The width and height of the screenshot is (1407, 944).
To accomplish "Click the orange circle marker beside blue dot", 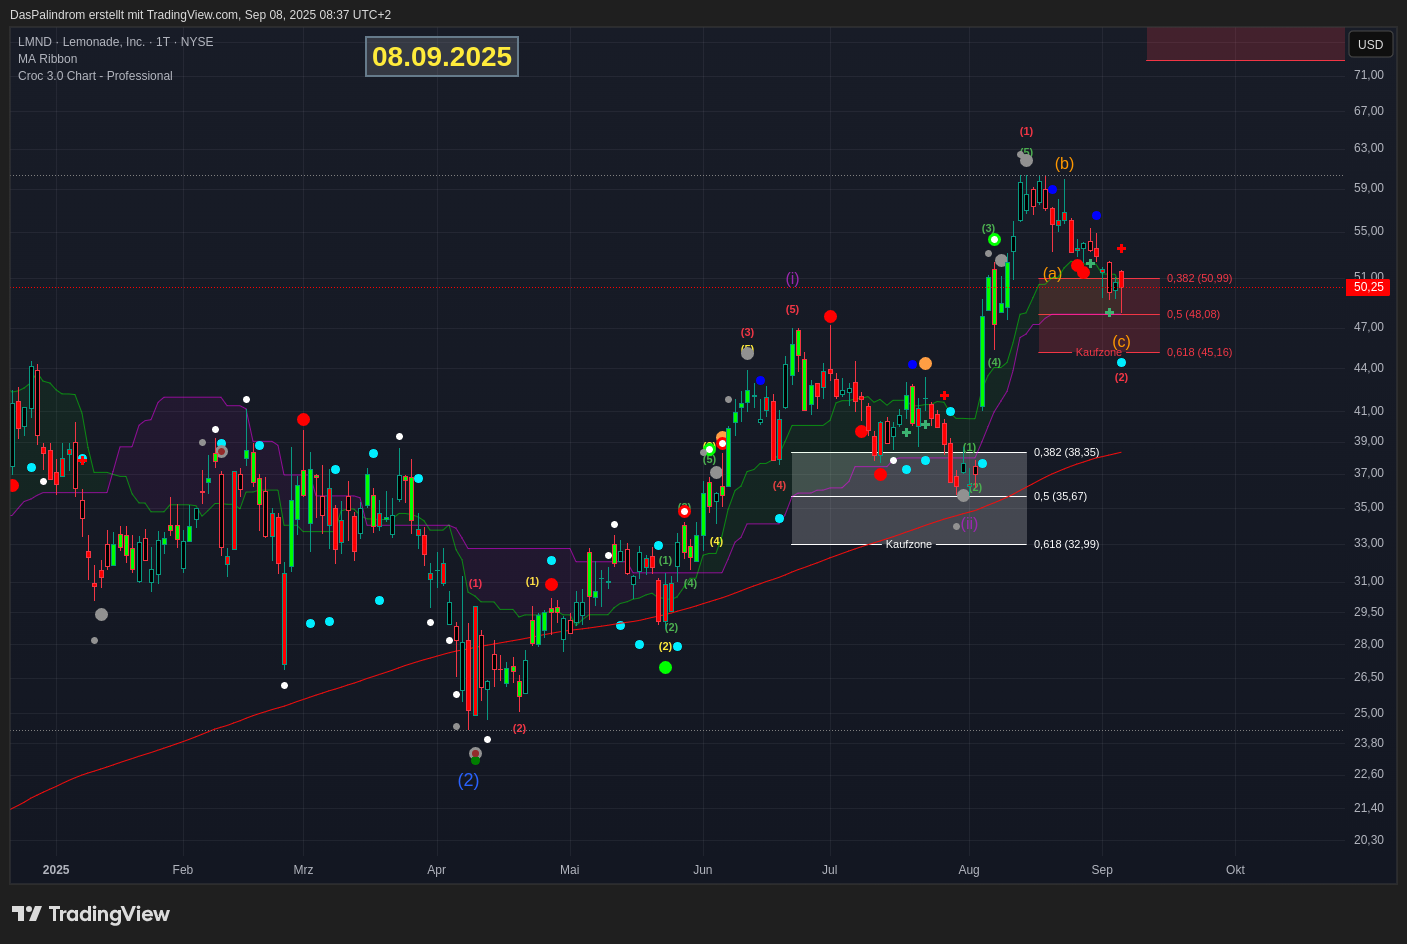I will pos(925,363).
